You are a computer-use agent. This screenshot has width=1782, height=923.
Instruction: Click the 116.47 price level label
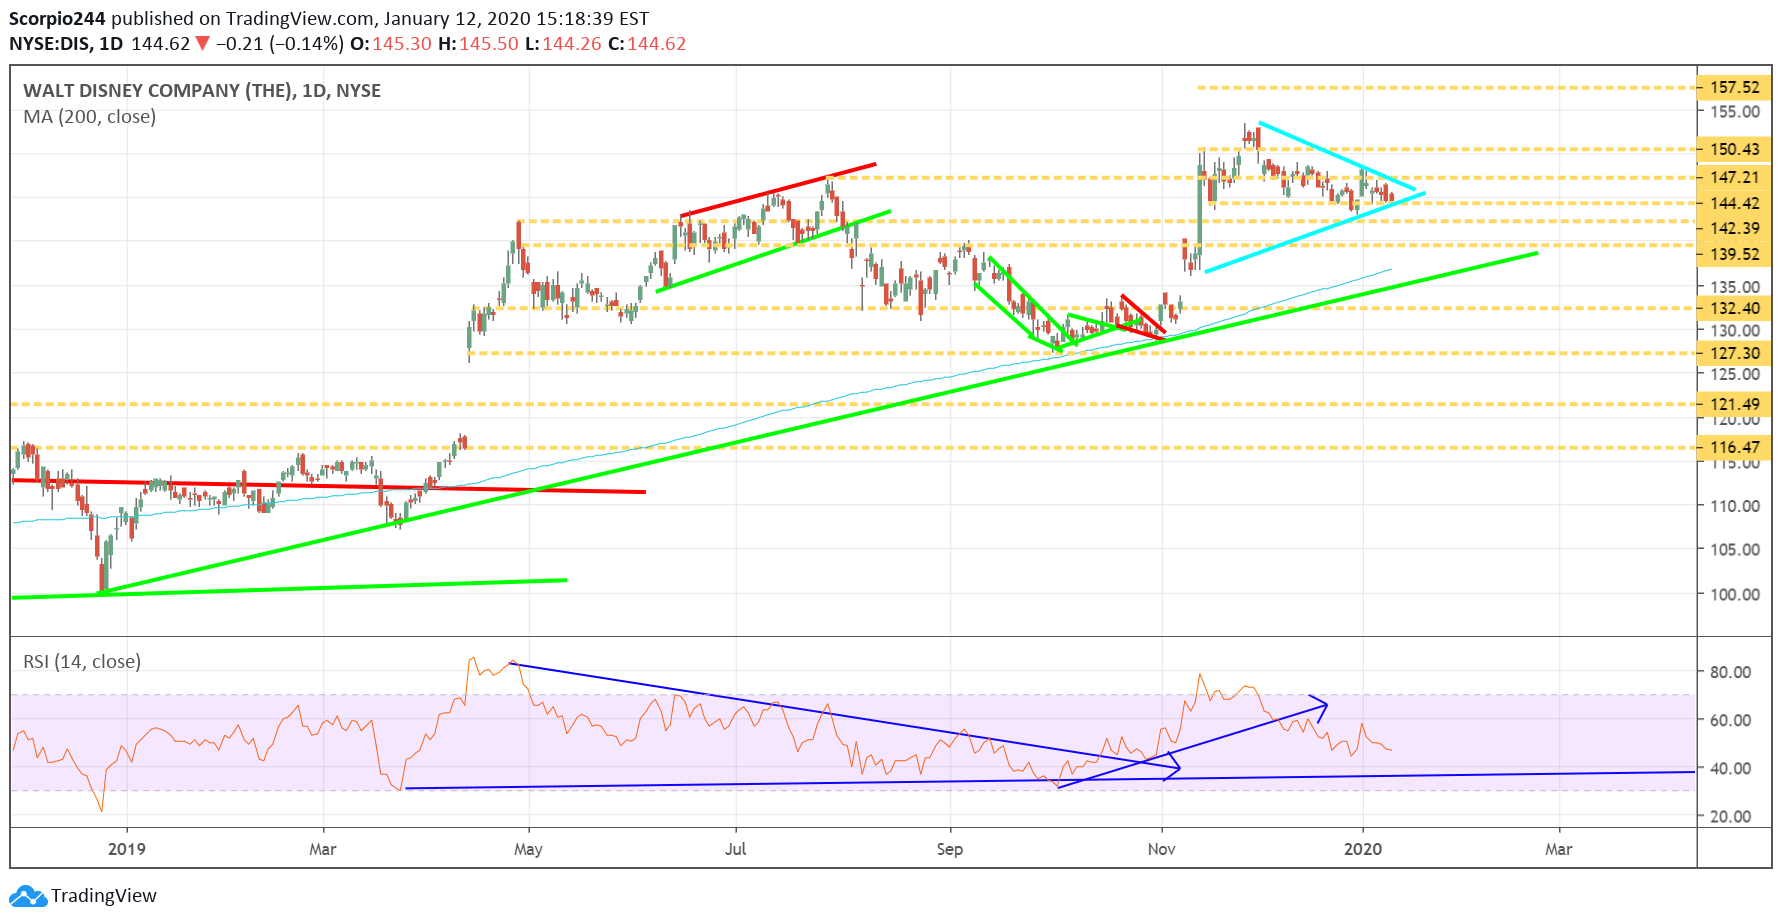(1734, 447)
